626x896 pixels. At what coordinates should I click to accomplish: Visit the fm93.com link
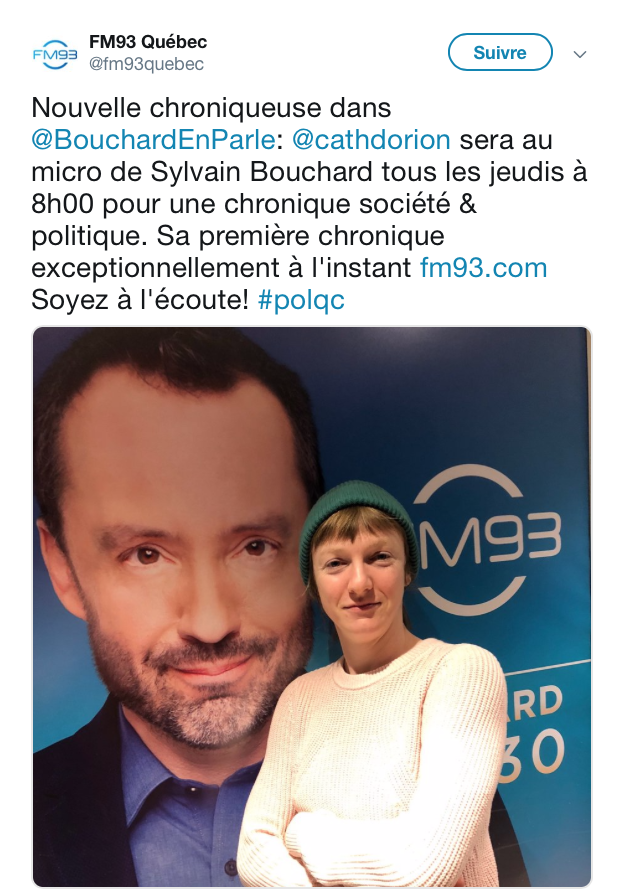click(x=483, y=267)
